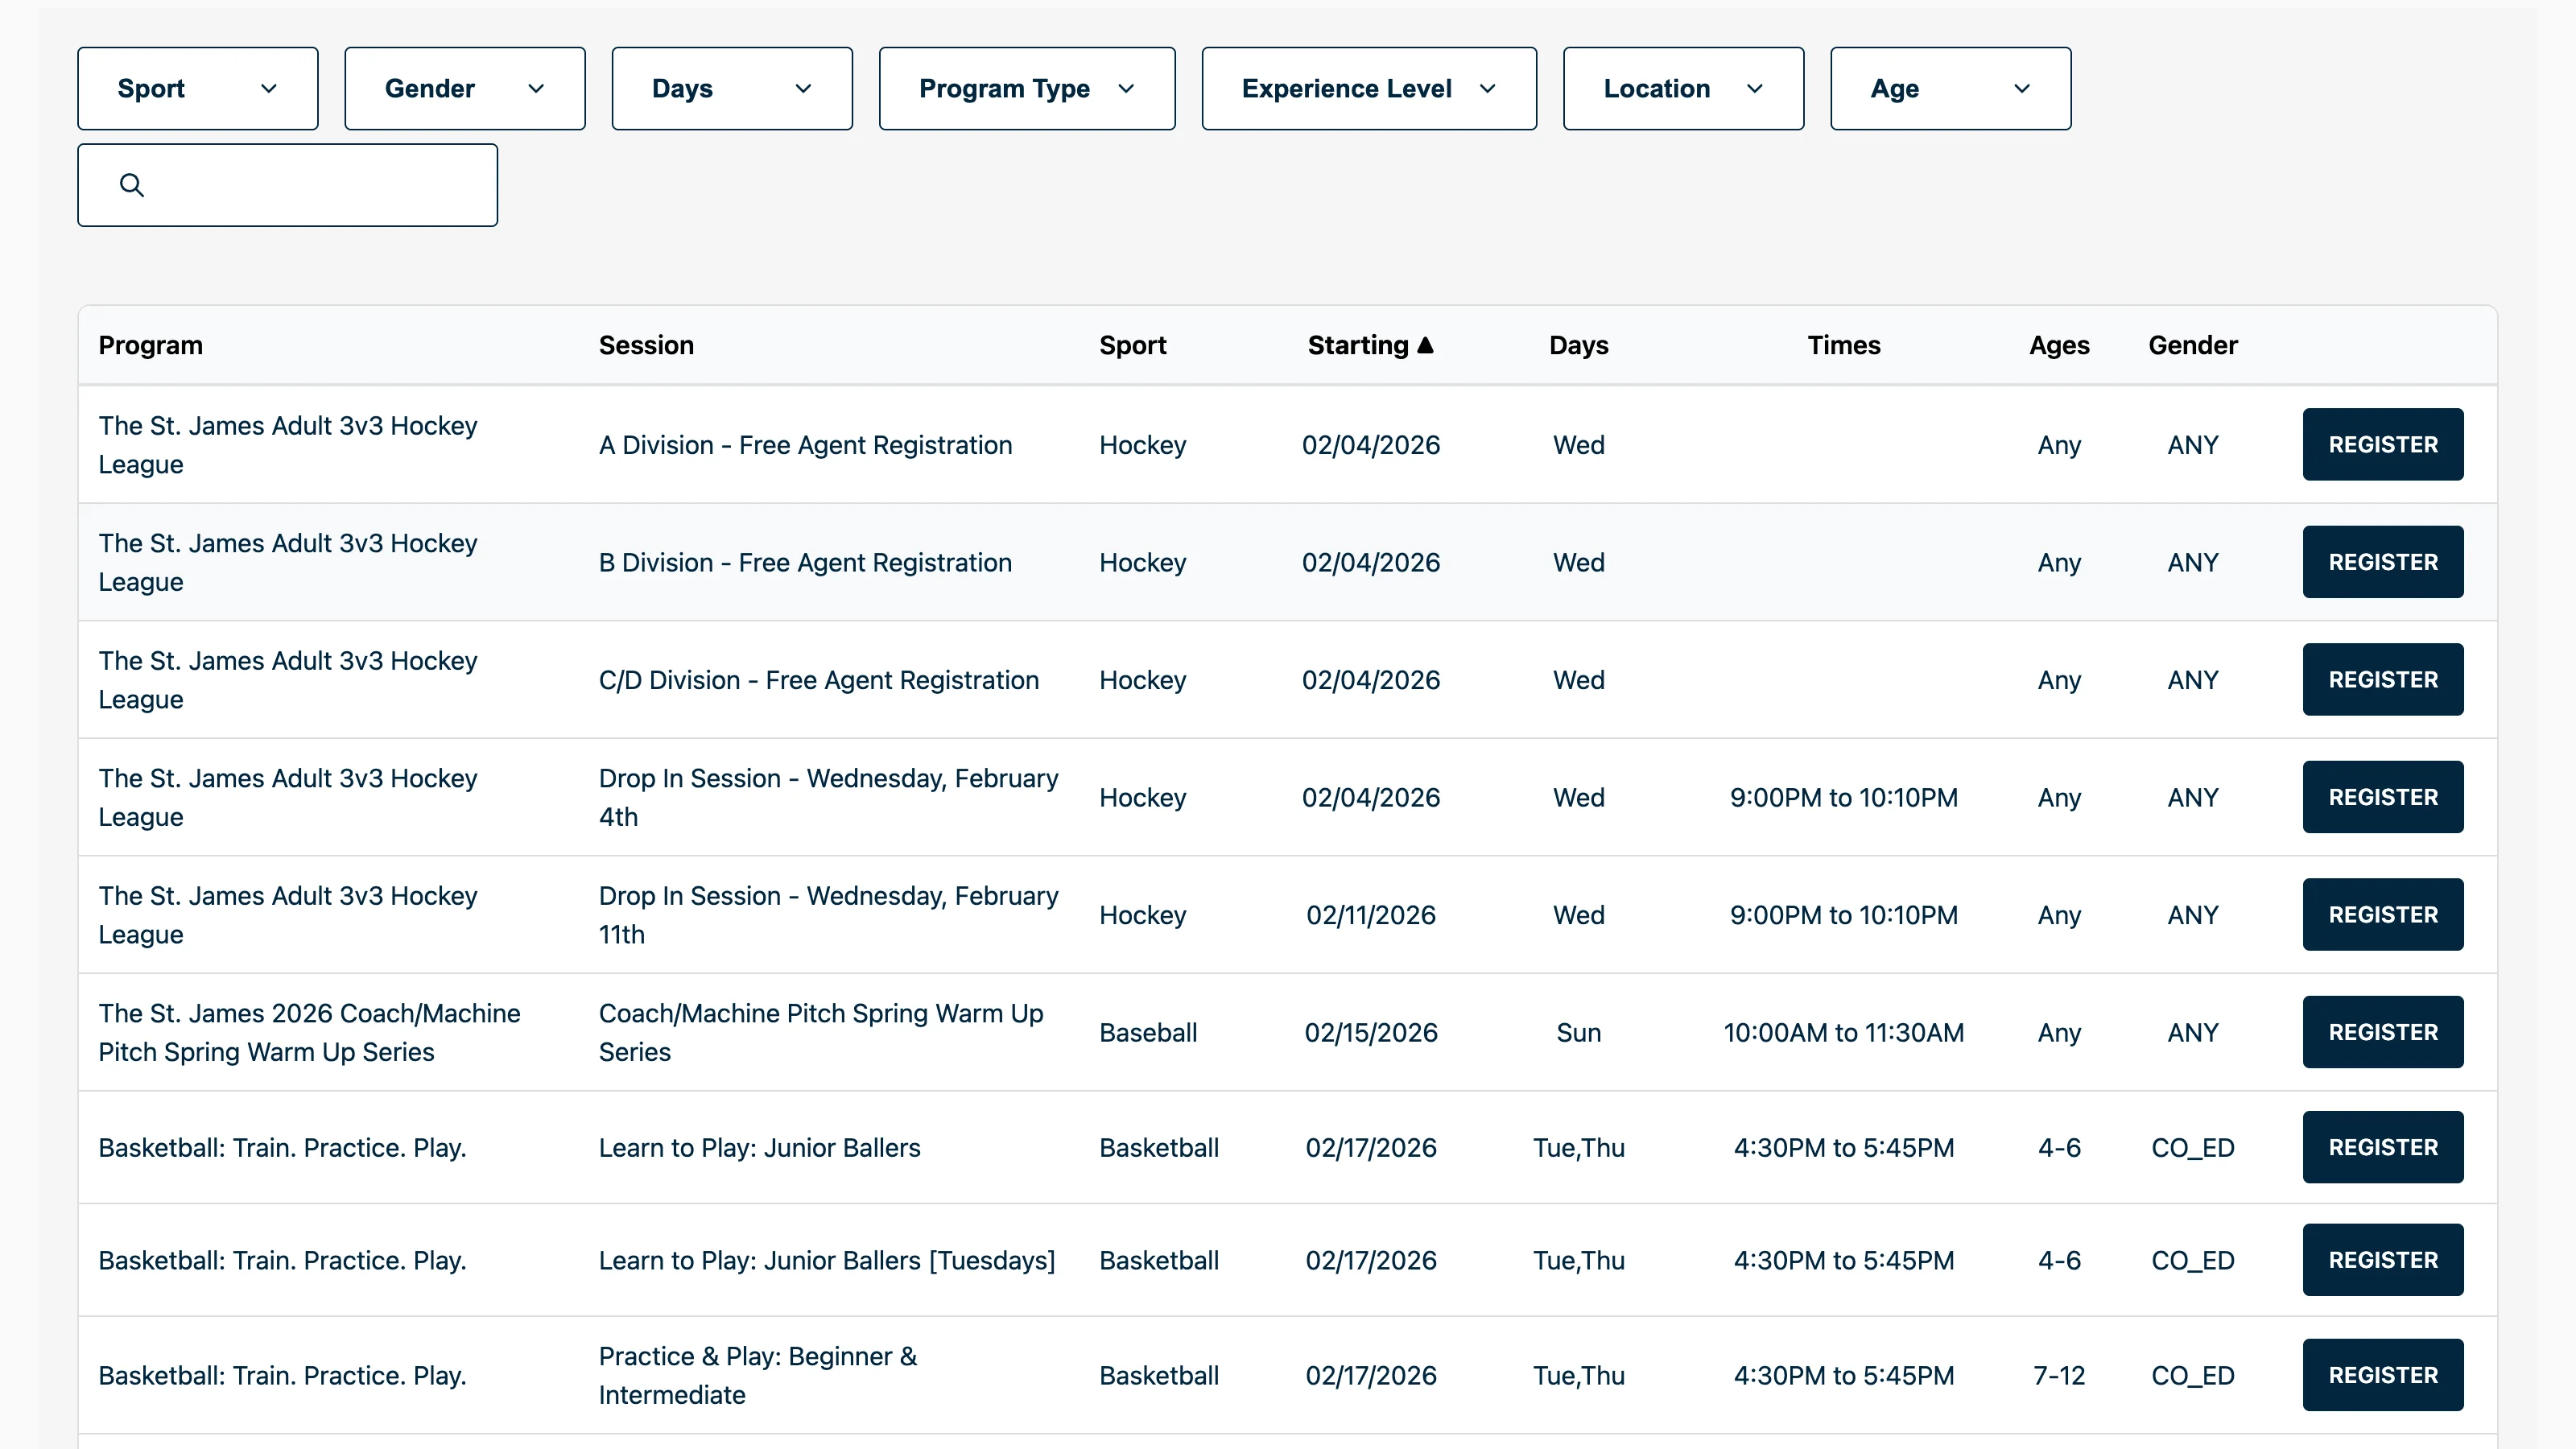Screen dimensions: 2576x1449
Task: Open the Sport filter dropdown
Action: [x=197, y=88]
